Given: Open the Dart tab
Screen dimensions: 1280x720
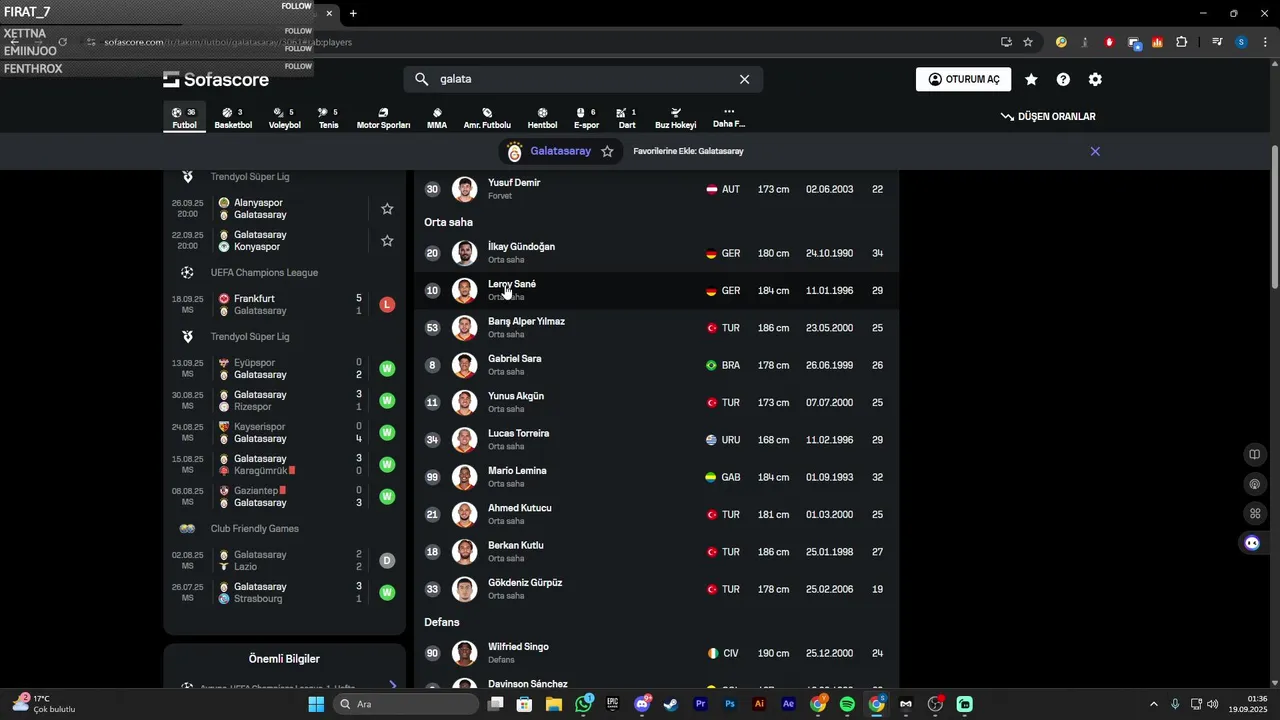Looking at the screenshot, I should pos(627,118).
